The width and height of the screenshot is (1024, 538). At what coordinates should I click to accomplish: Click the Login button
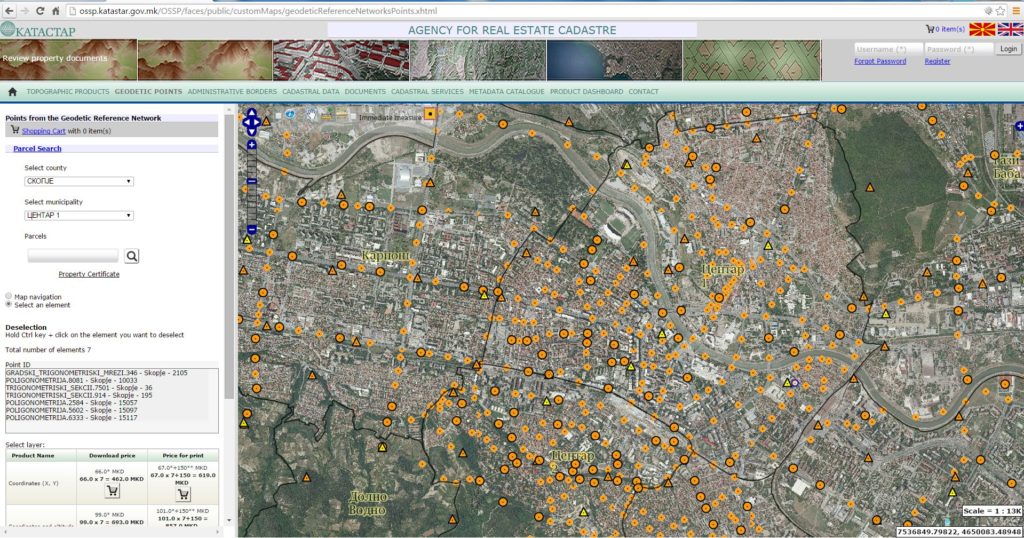click(x=1008, y=49)
